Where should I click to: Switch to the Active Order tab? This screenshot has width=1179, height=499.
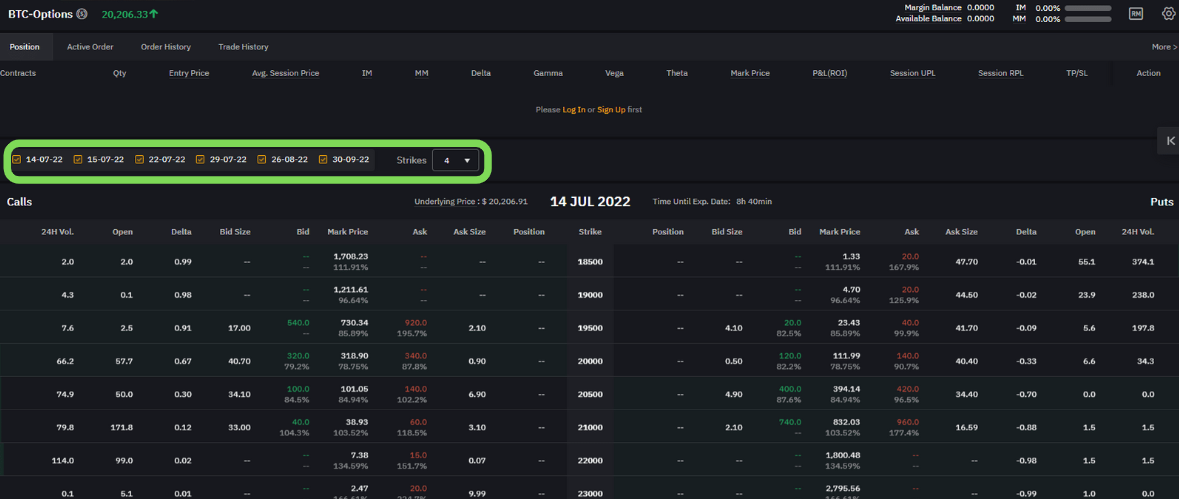(x=90, y=47)
